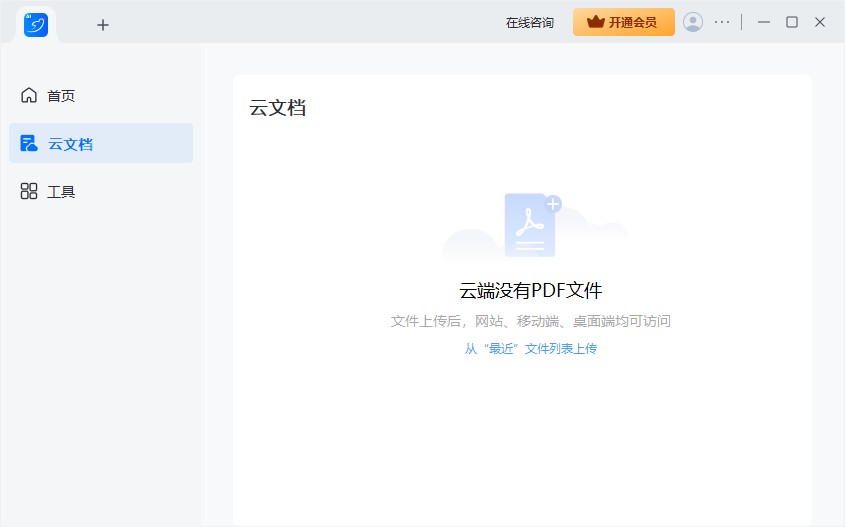This screenshot has width=845, height=527.
Task: Open 工具 tools in sidebar
Action: click(101, 191)
